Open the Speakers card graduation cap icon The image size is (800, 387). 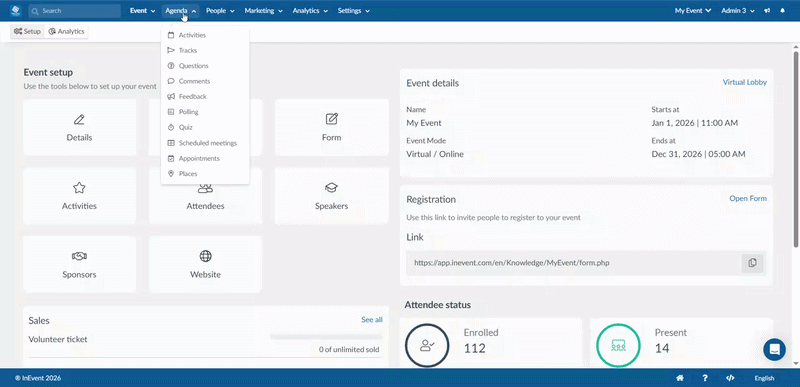(332, 188)
